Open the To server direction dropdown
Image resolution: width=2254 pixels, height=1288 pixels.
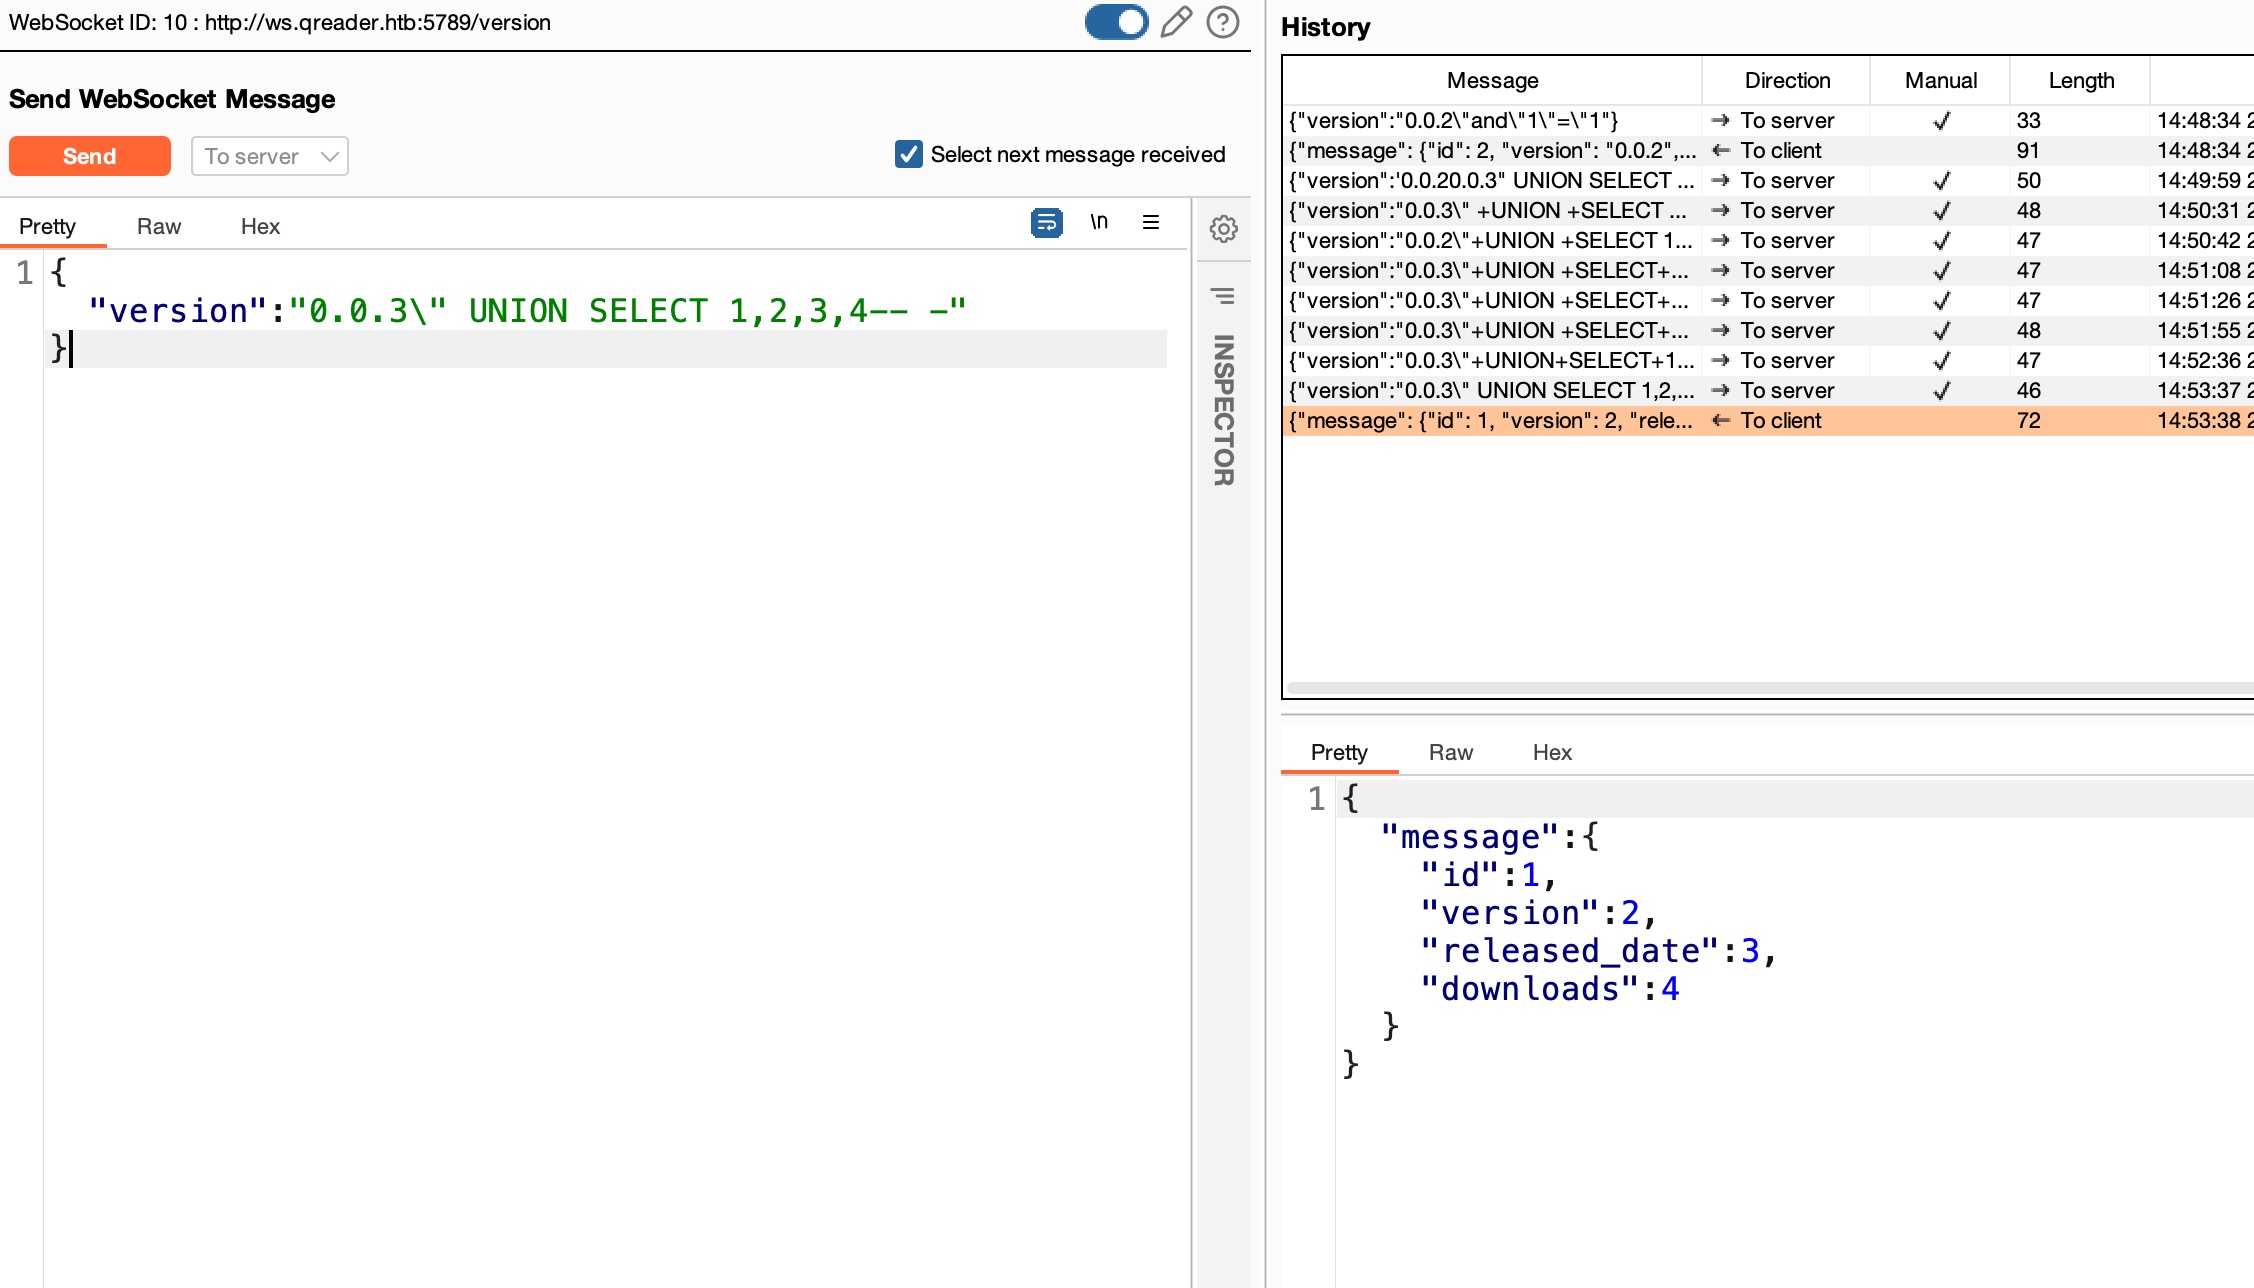pyautogui.click(x=269, y=156)
